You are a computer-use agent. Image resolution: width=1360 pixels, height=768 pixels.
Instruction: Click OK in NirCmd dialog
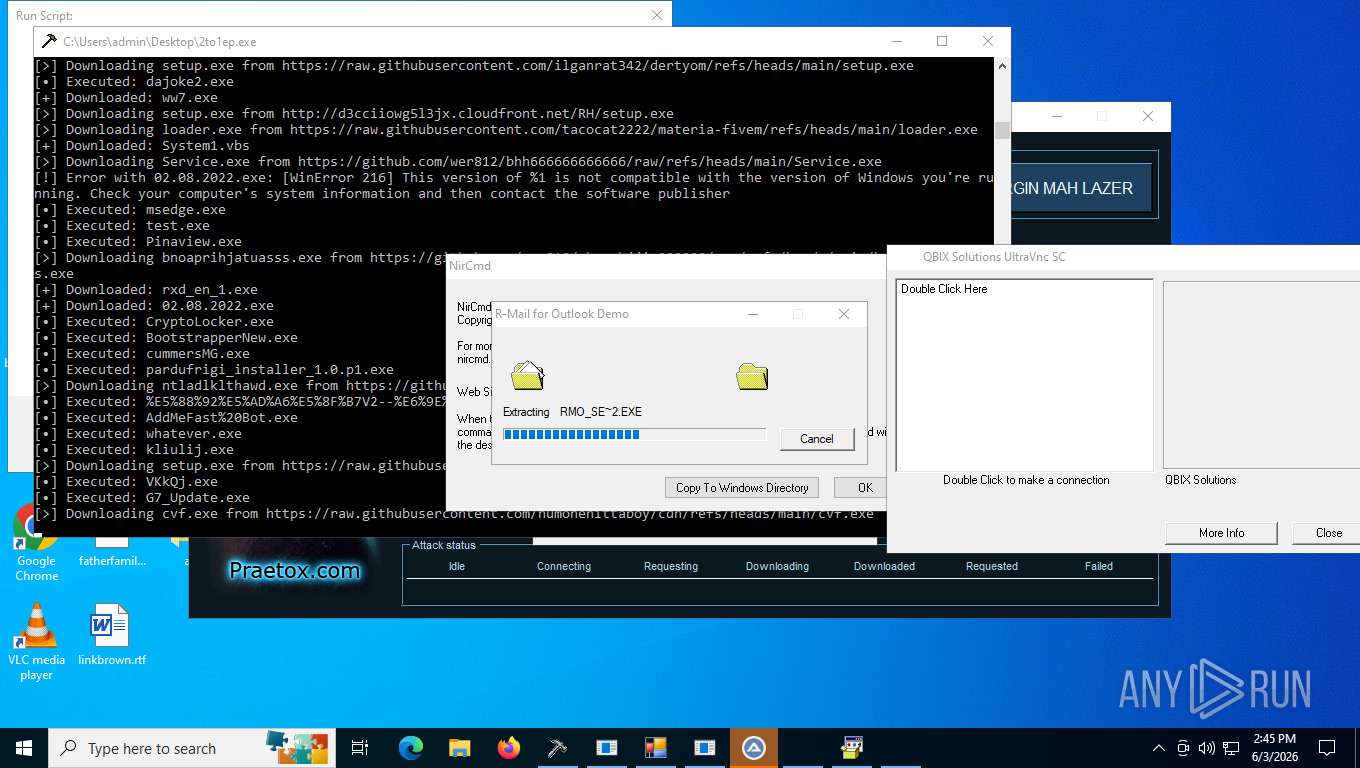[x=861, y=487]
